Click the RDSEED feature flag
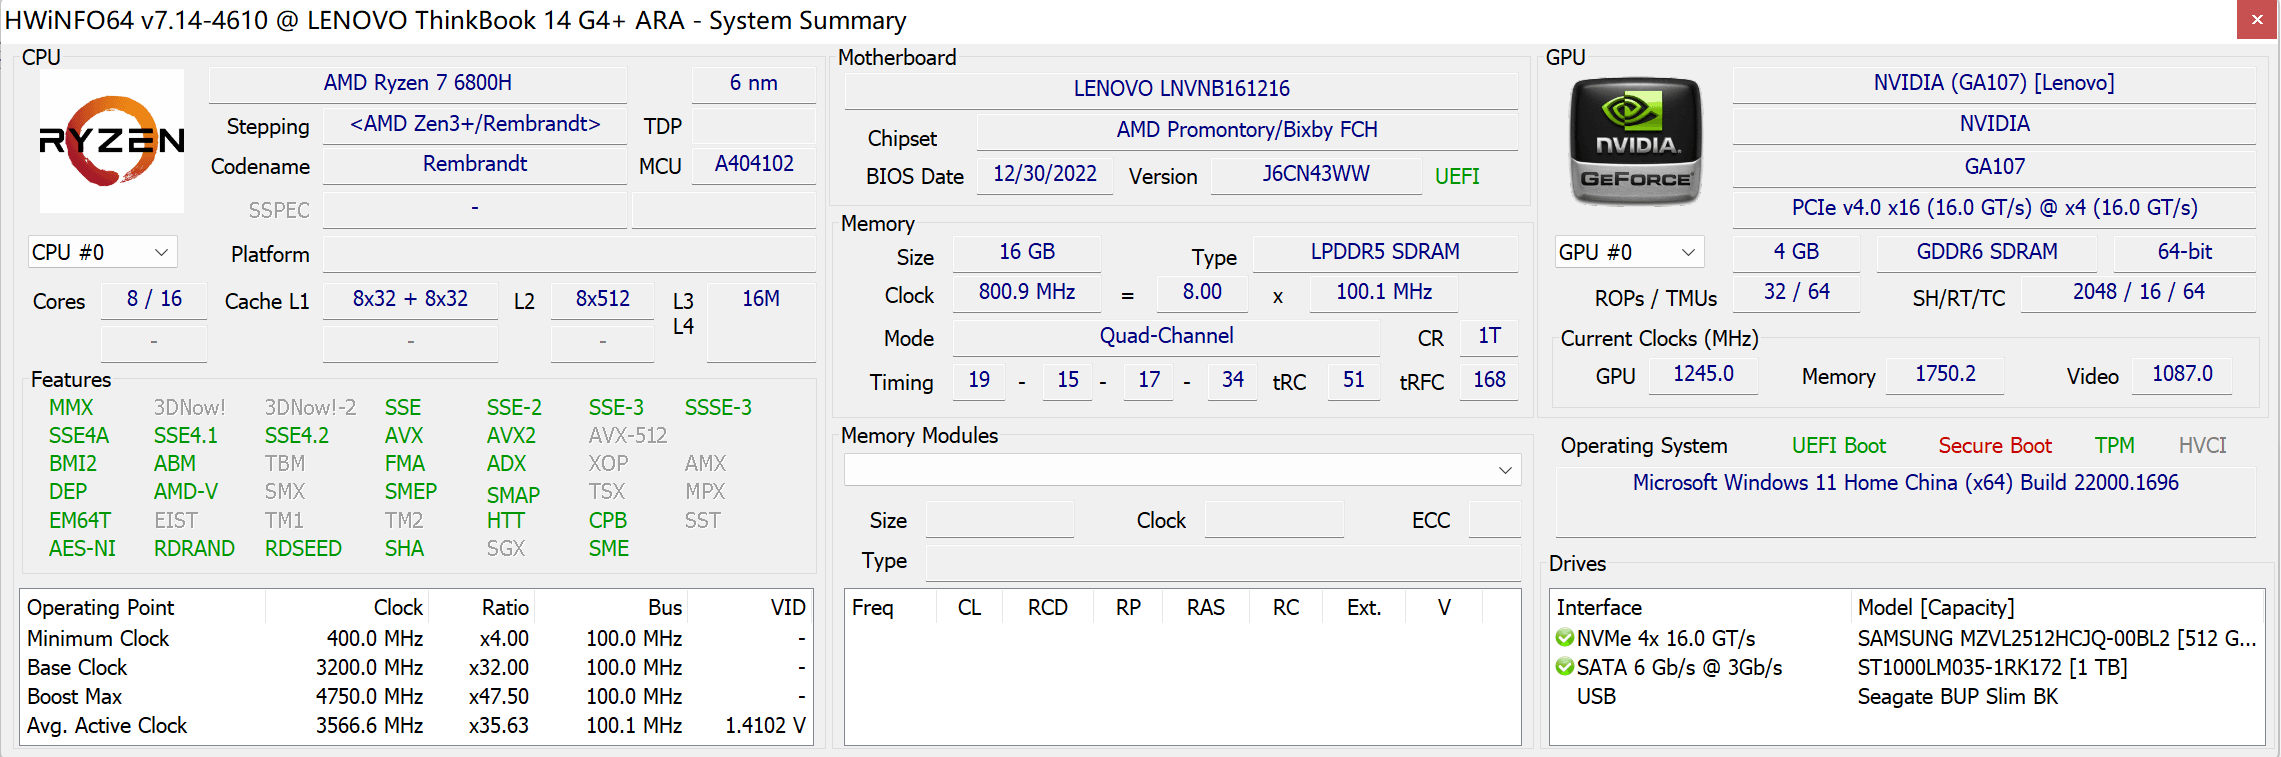 [x=303, y=549]
